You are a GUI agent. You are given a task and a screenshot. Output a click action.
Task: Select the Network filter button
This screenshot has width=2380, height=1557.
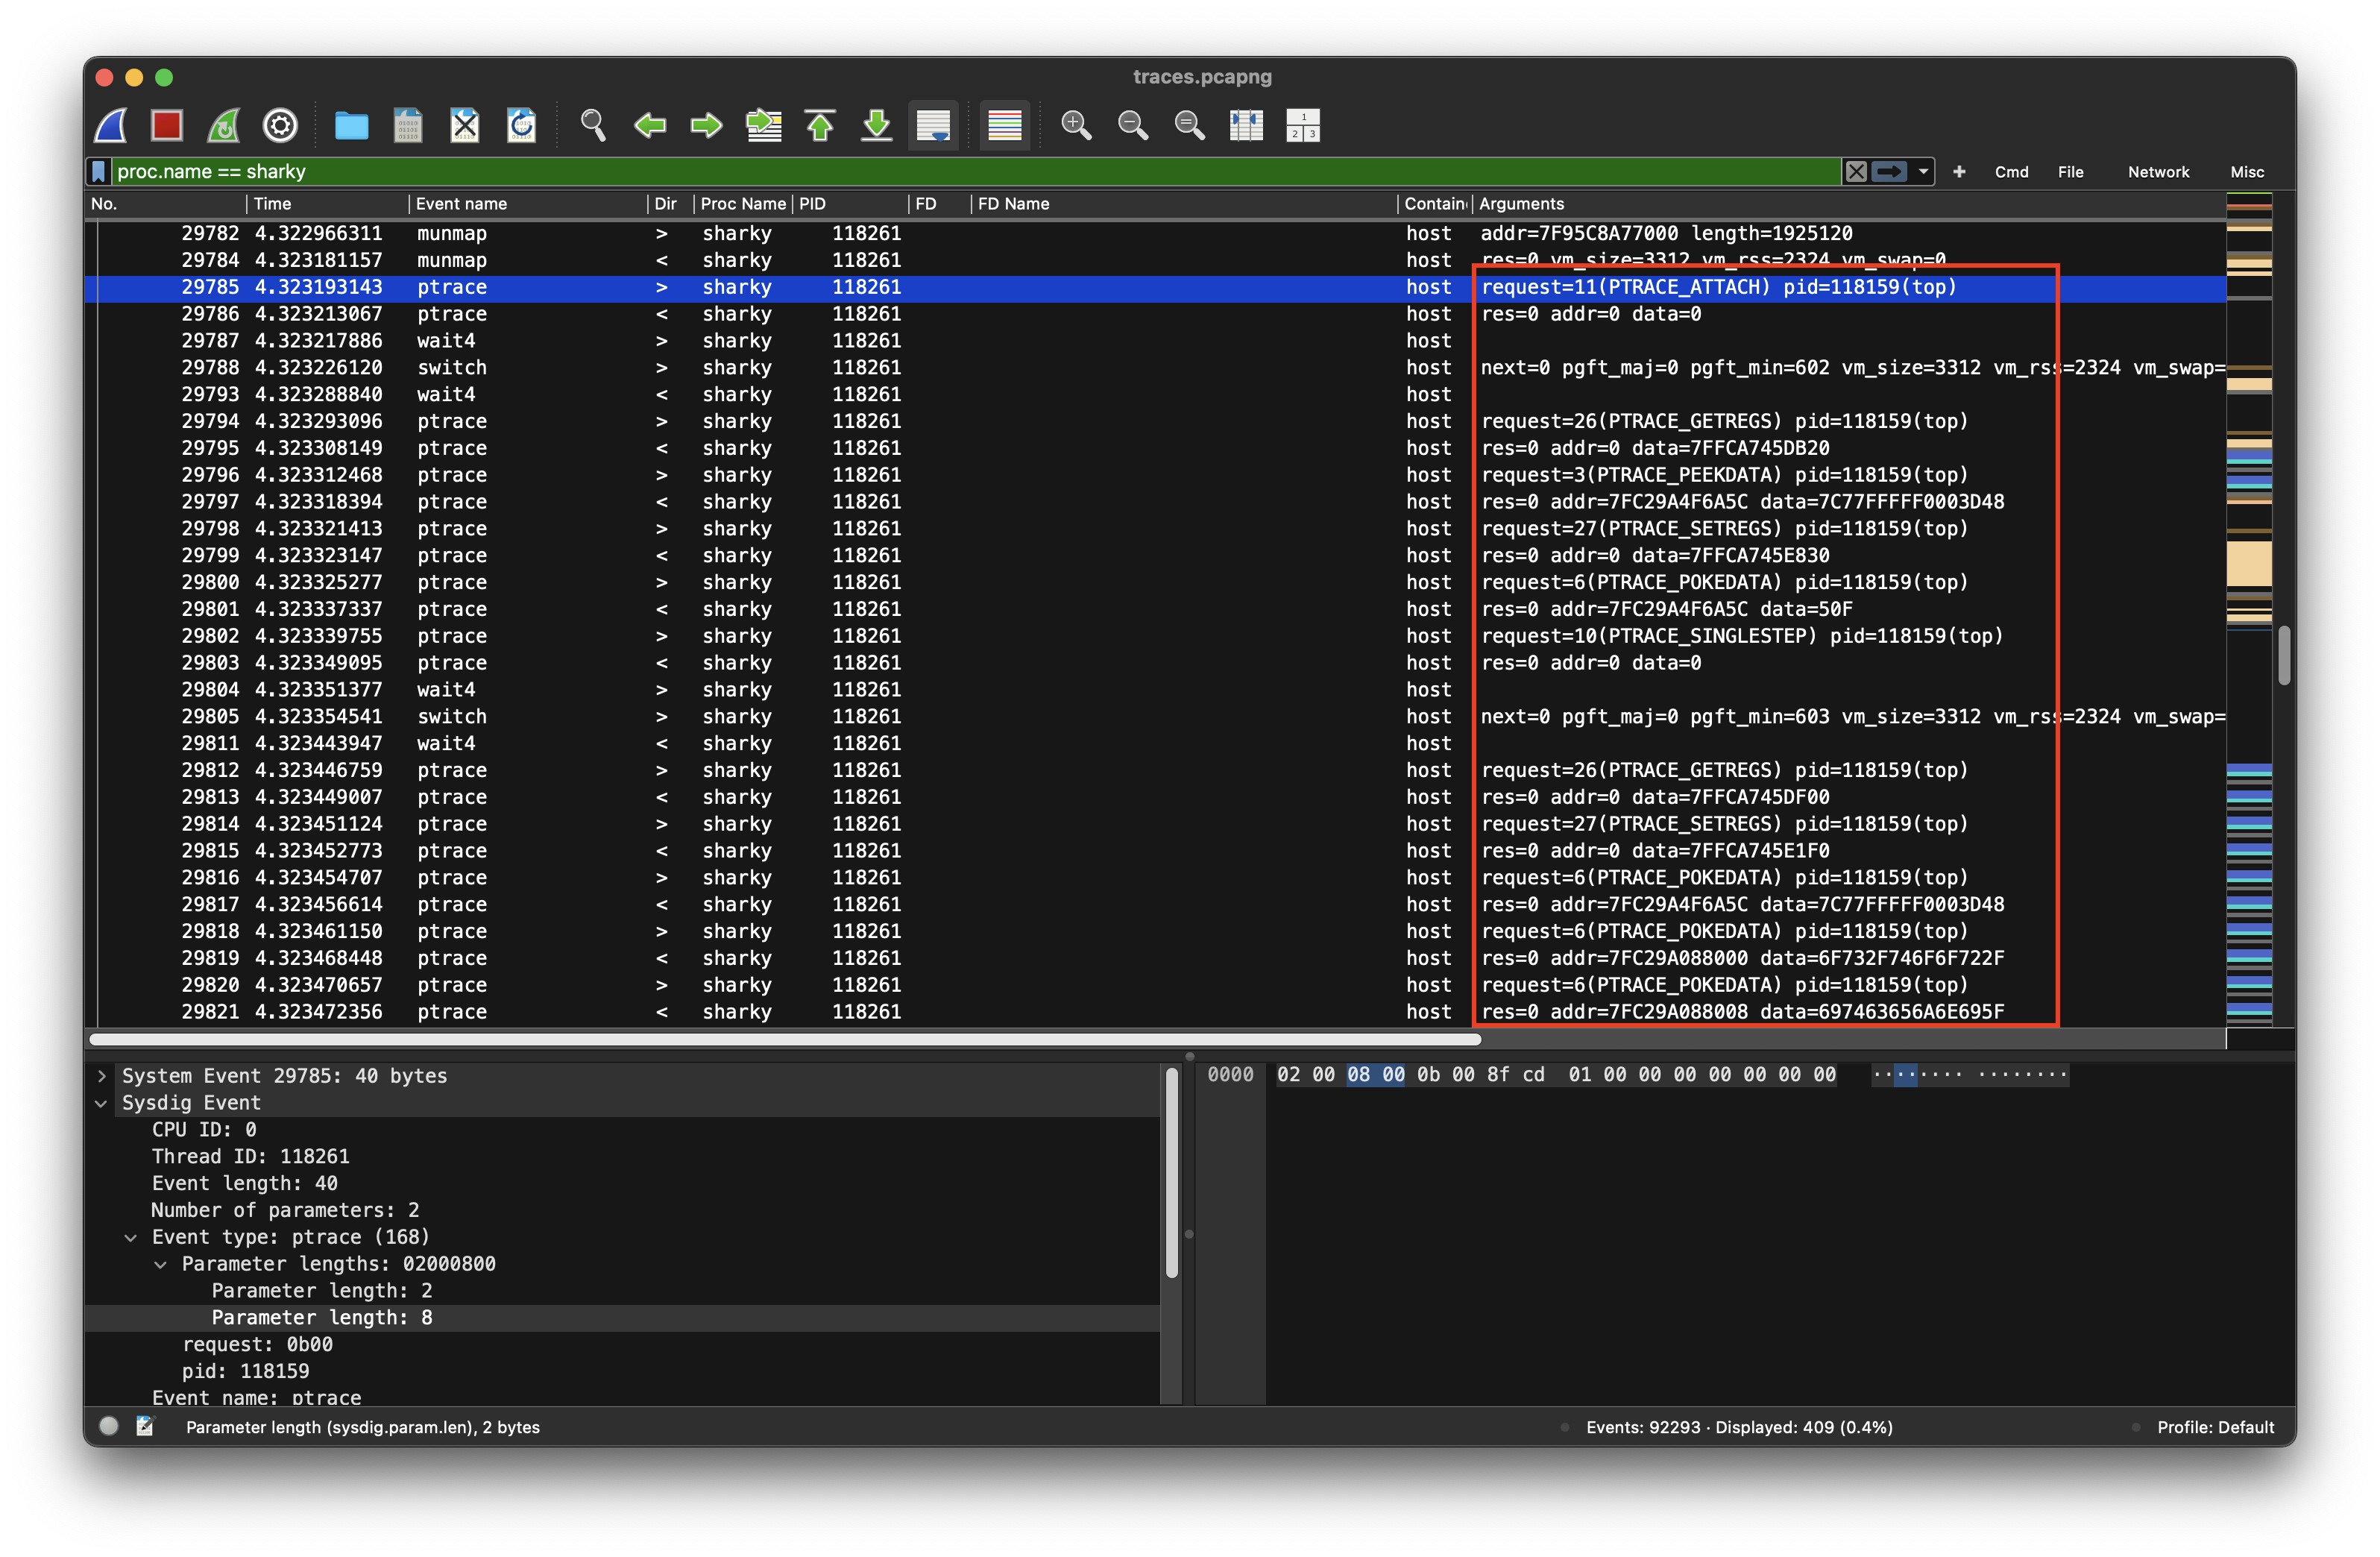click(x=2158, y=172)
